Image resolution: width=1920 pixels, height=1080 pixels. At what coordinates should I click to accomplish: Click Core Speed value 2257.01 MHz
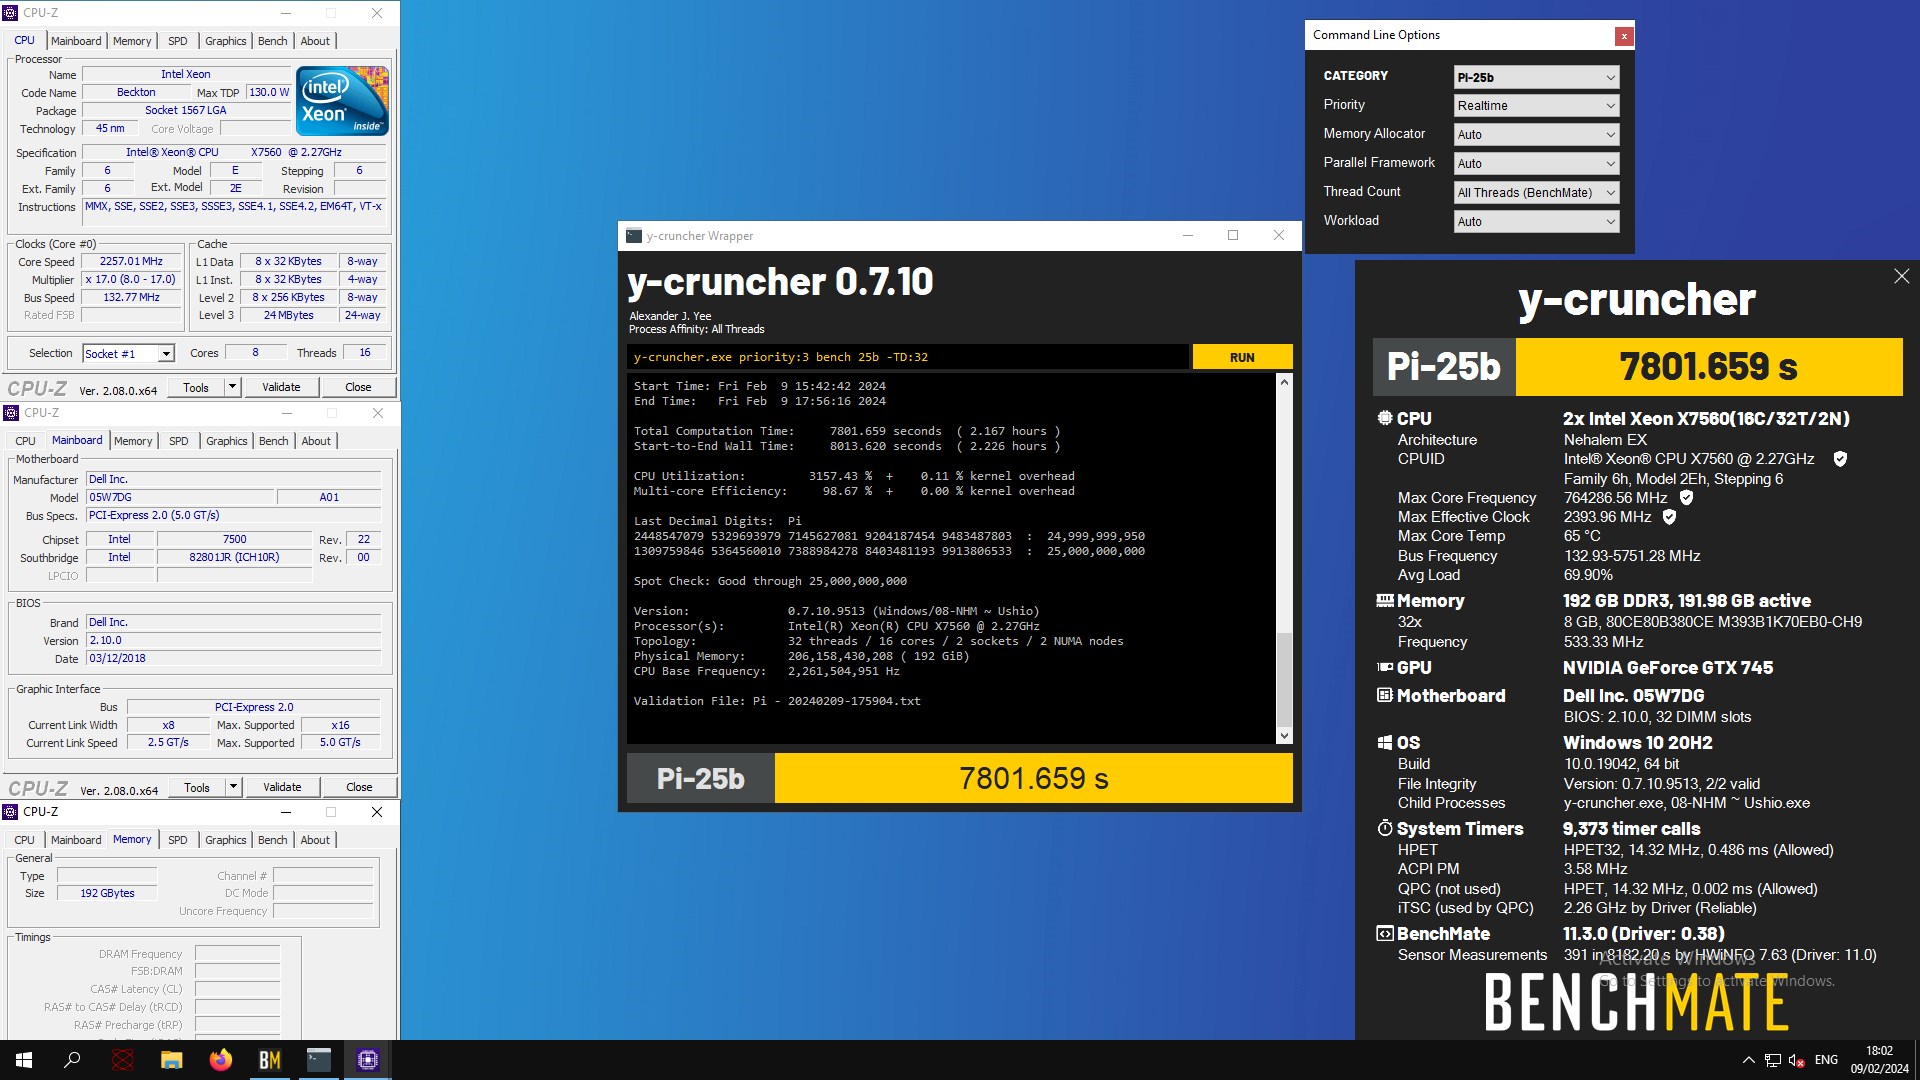pyautogui.click(x=131, y=262)
